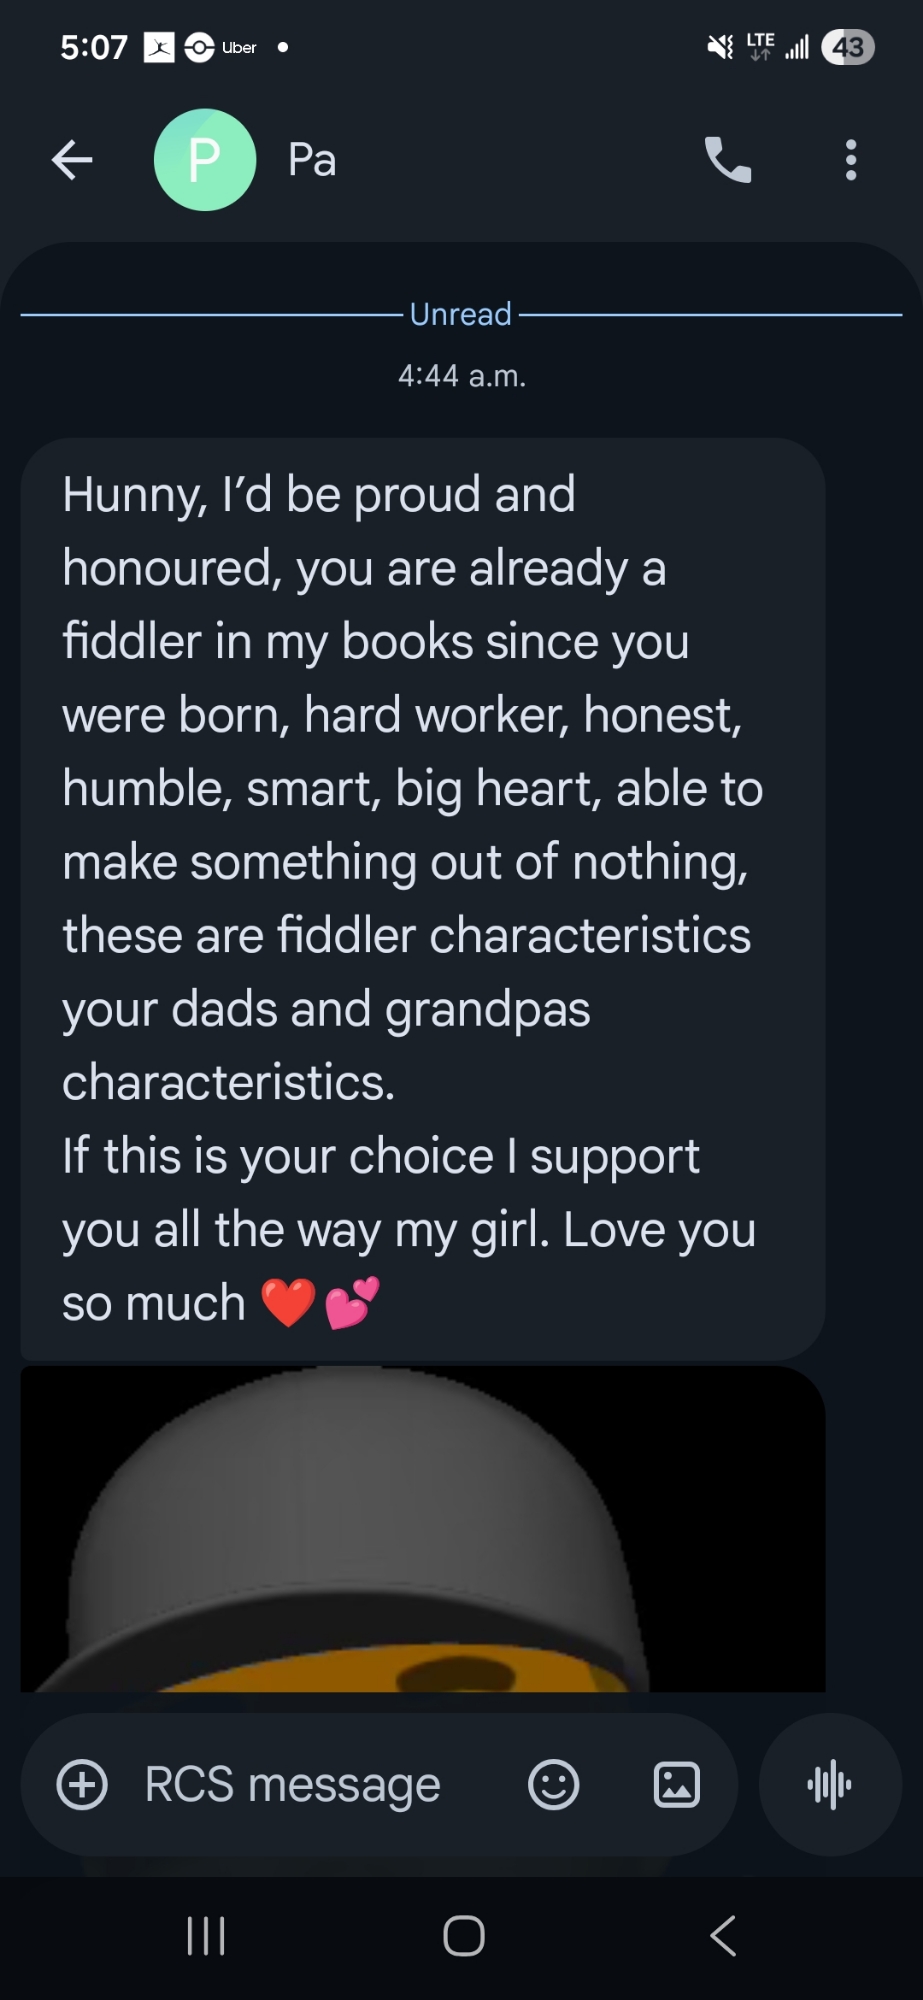The height and width of the screenshot is (2000, 923).
Task: Tap the system back chevron
Action: coord(723,1936)
